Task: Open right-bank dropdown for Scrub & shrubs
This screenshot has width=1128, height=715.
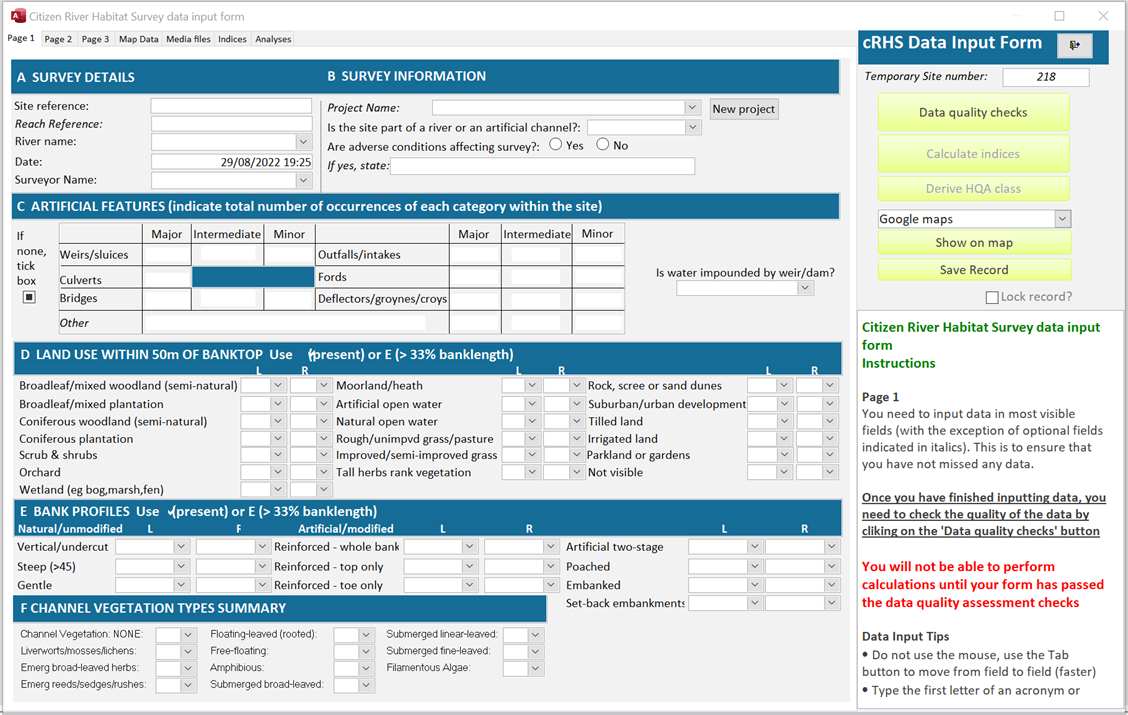Action: [324, 455]
